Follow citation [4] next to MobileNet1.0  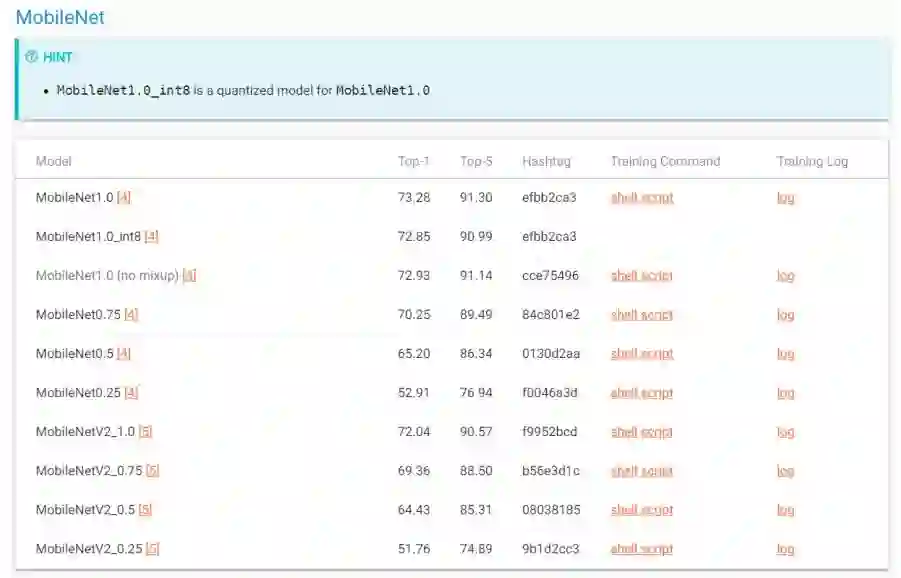[x=124, y=198]
